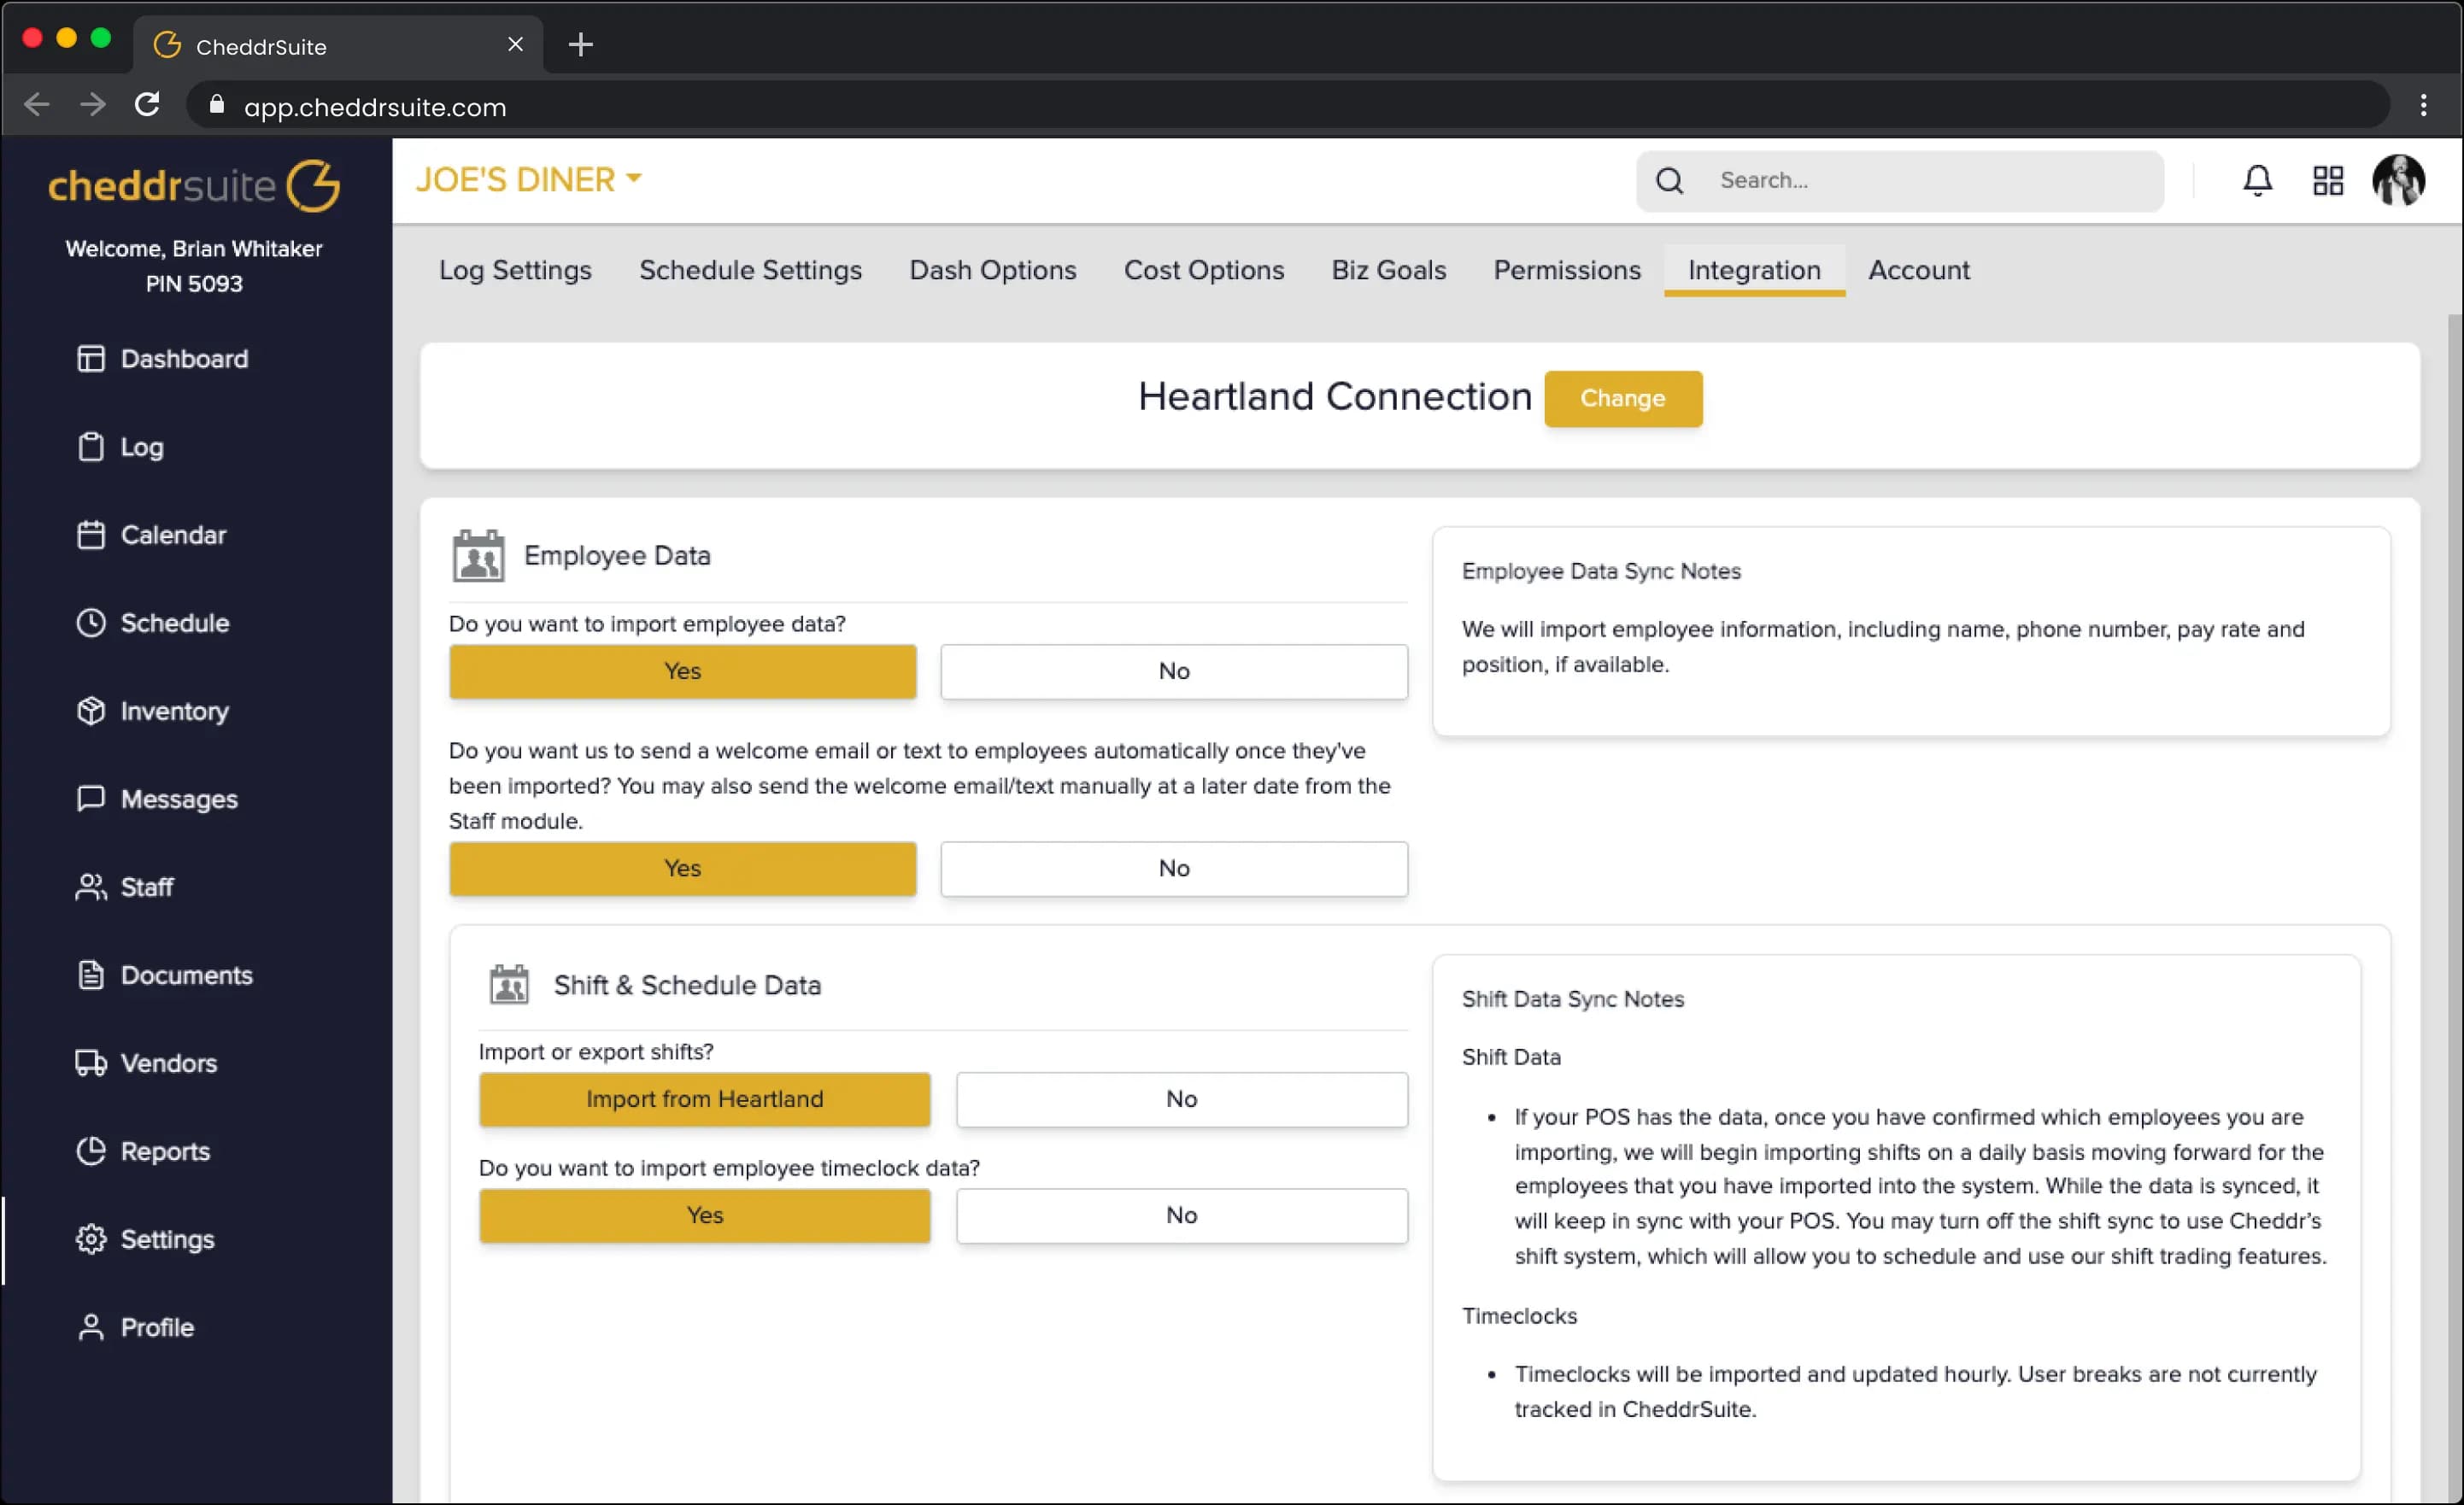Switch to the Schedule Settings tab
The image size is (2464, 1505).
(x=750, y=269)
